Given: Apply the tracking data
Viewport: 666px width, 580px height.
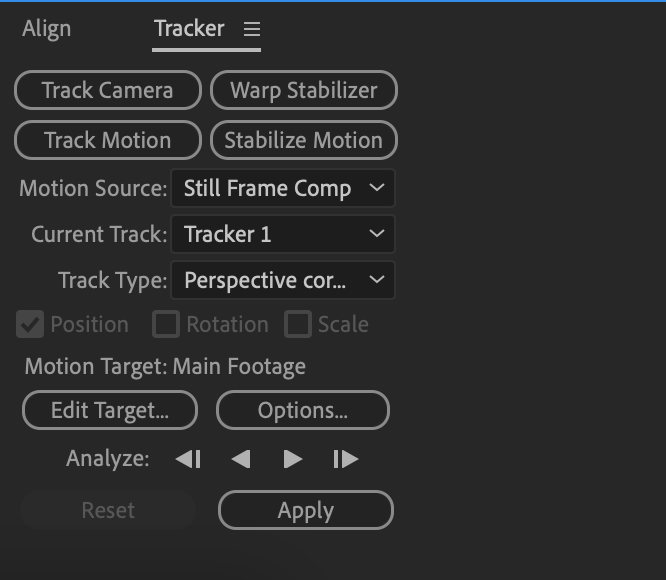Looking at the screenshot, I should click(306, 510).
